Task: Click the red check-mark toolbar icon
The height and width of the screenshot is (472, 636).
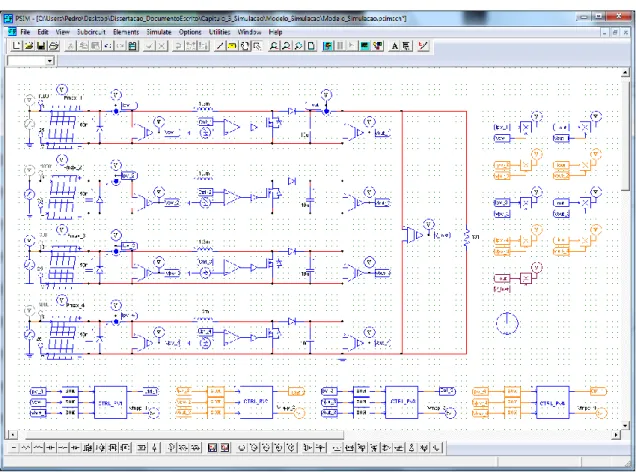Action: [x=423, y=46]
